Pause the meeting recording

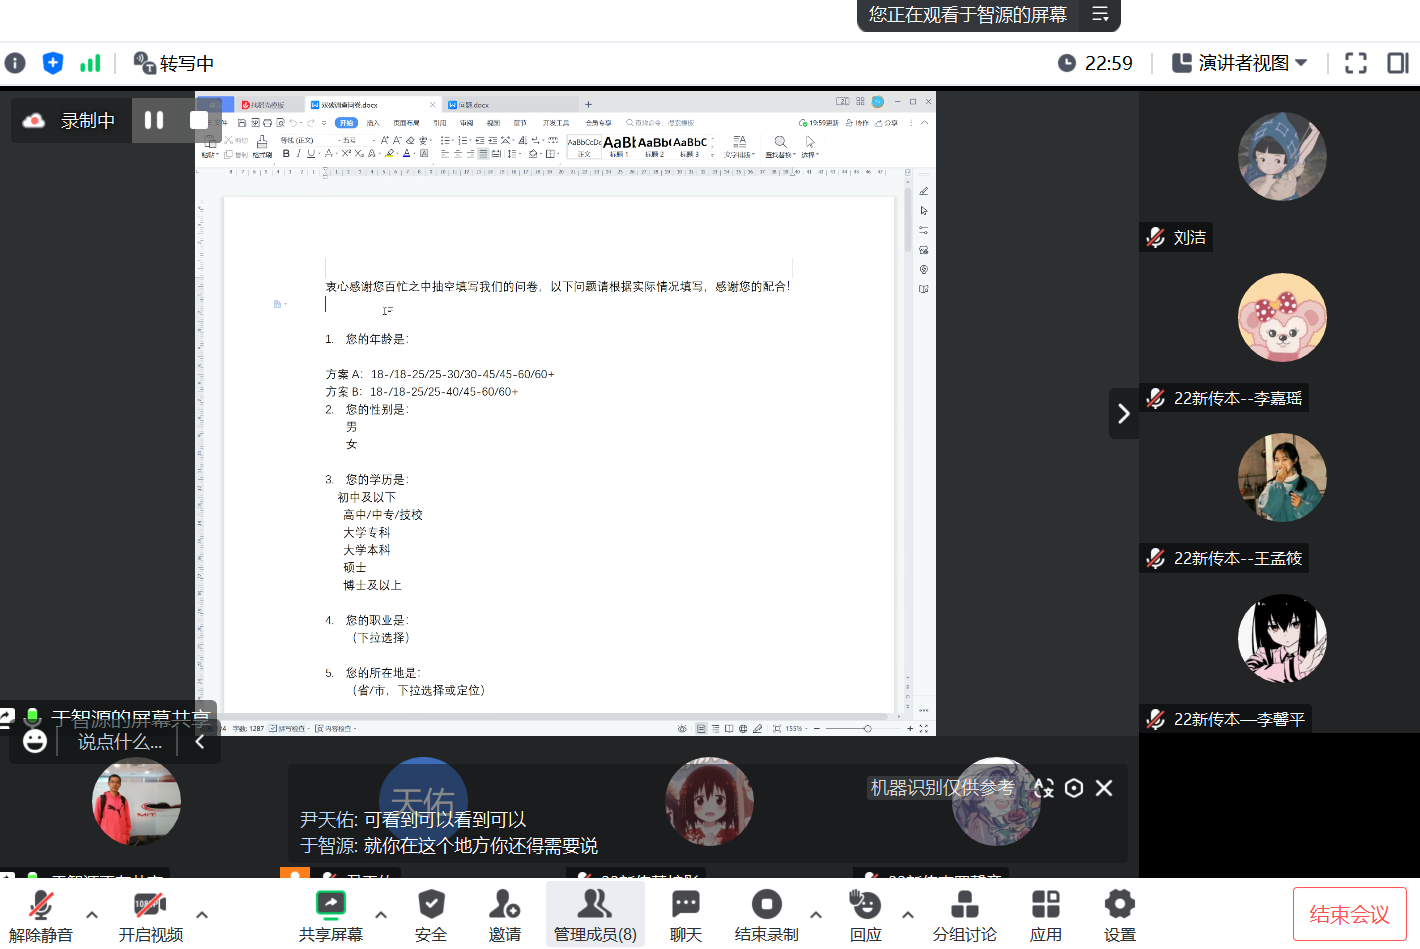[154, 120]
